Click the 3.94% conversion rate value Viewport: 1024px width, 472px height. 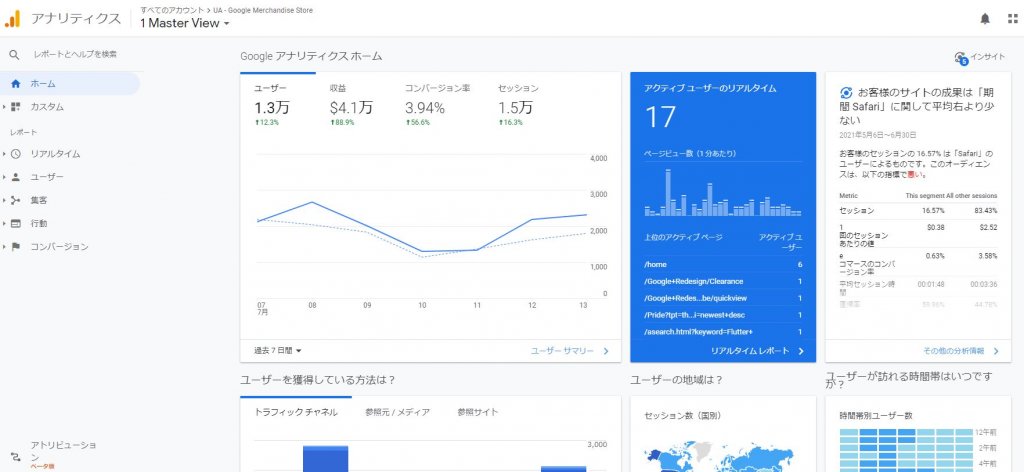pyautogui.click(x=425, y=108)
